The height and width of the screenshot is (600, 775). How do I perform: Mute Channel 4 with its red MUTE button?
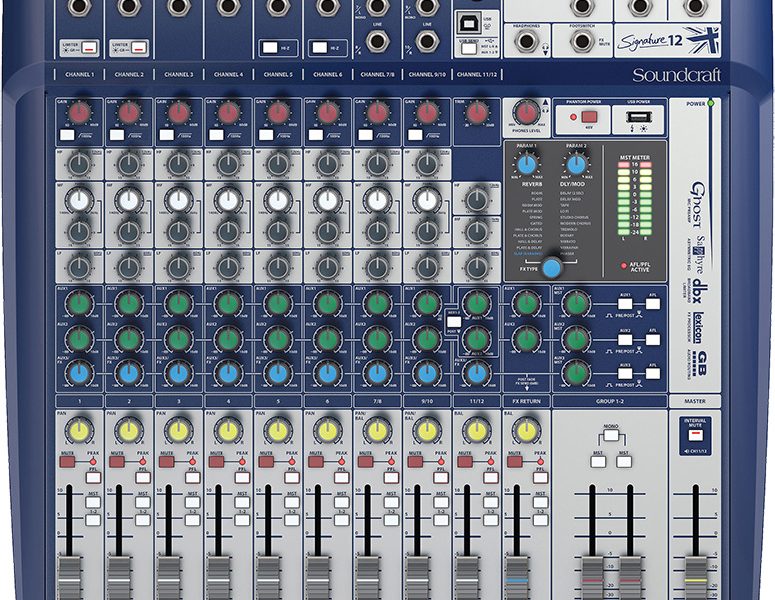pyautogui.click(x=216, y=462)
